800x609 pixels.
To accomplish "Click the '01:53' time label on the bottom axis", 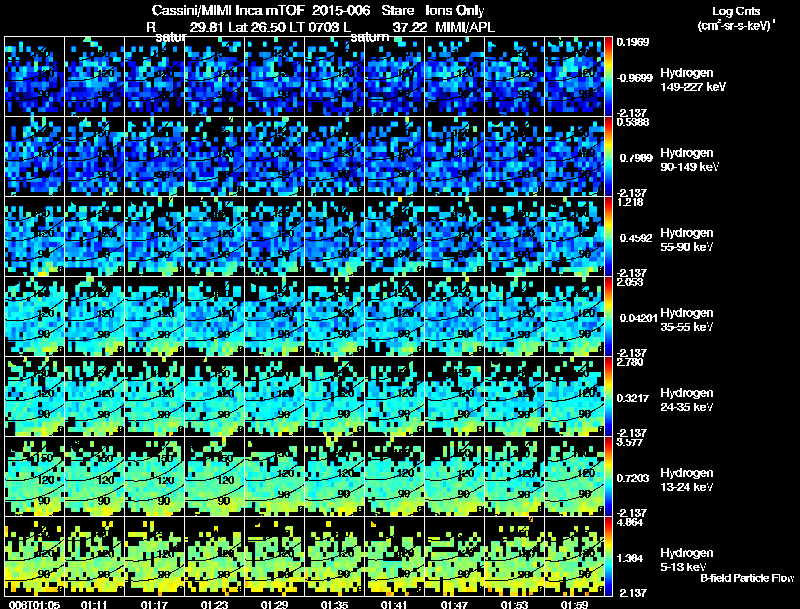I will pos(514,605).
